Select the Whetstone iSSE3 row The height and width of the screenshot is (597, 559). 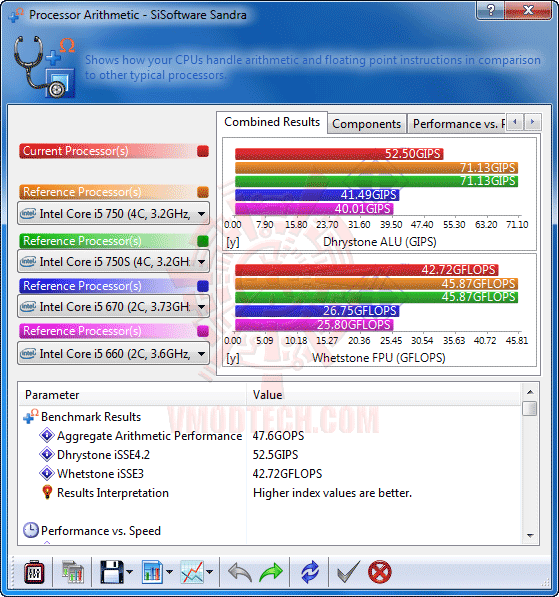coord(270,474)
